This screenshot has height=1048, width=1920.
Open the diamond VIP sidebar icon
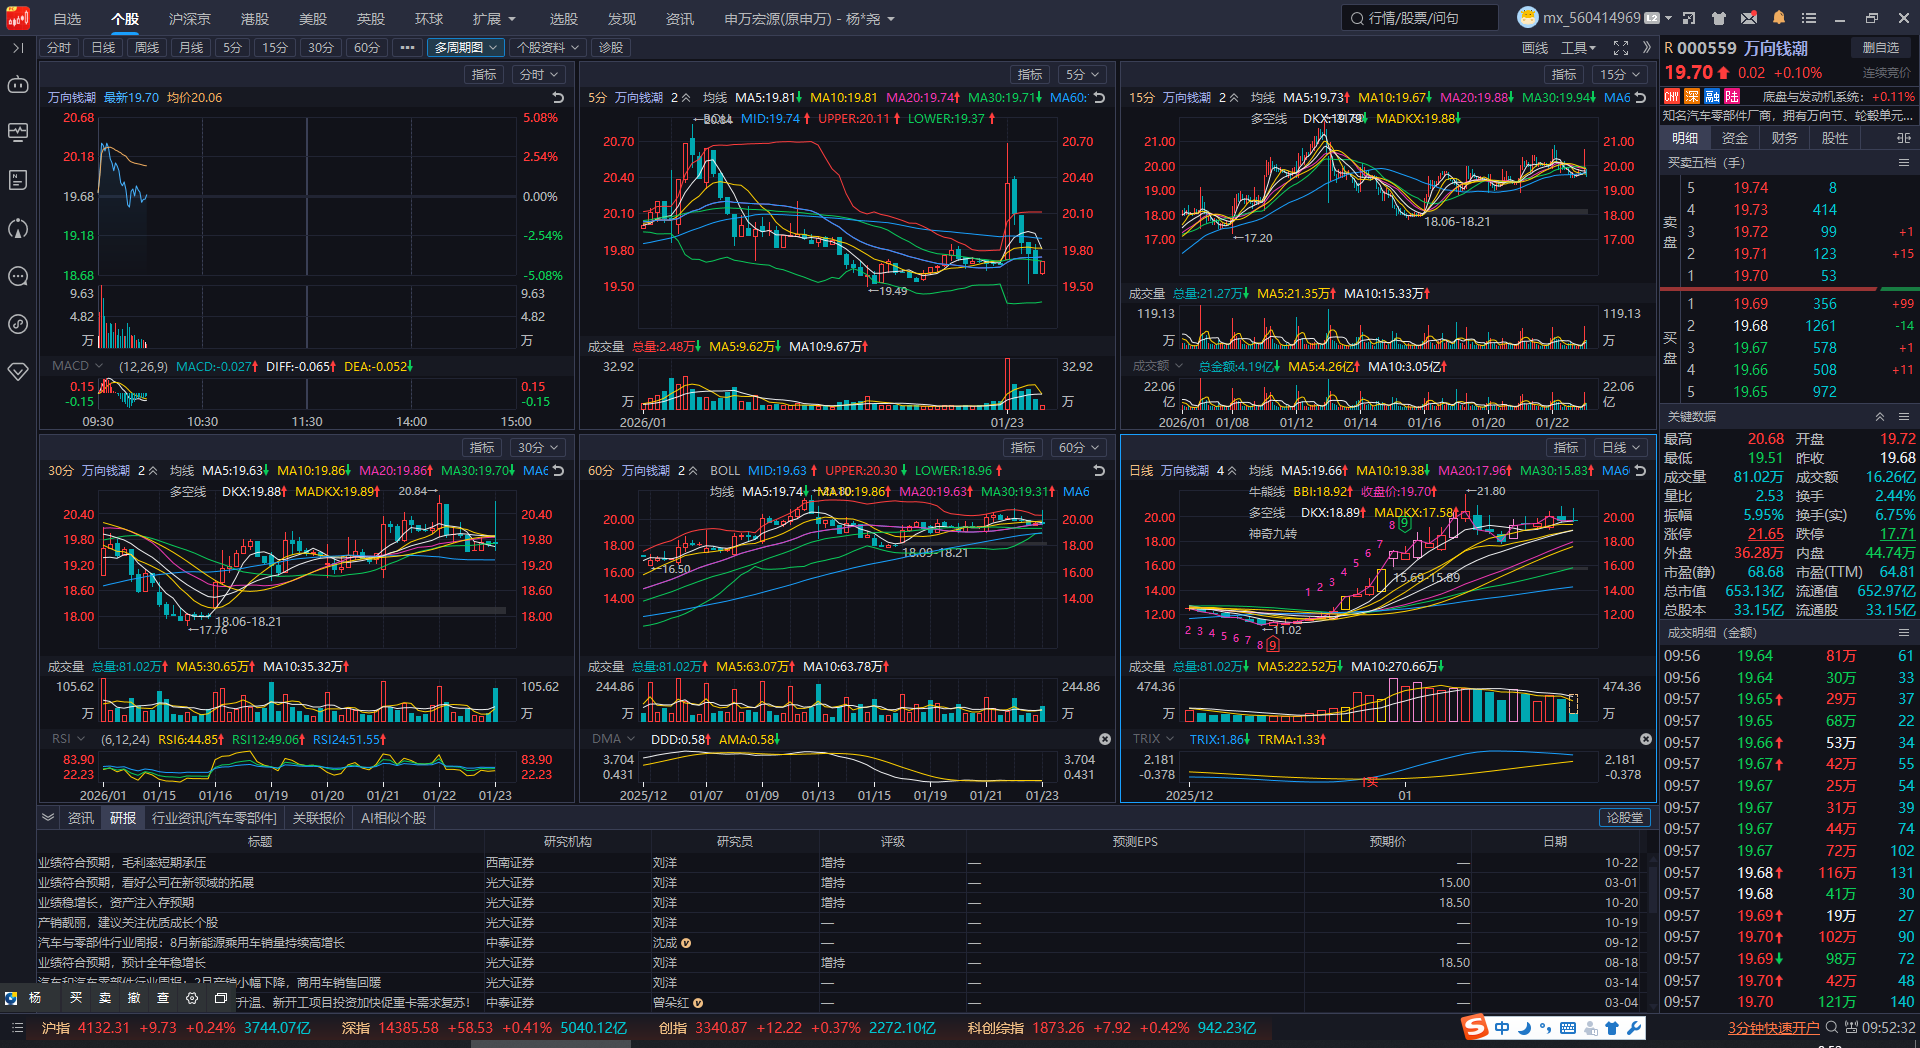click(18, 371)
